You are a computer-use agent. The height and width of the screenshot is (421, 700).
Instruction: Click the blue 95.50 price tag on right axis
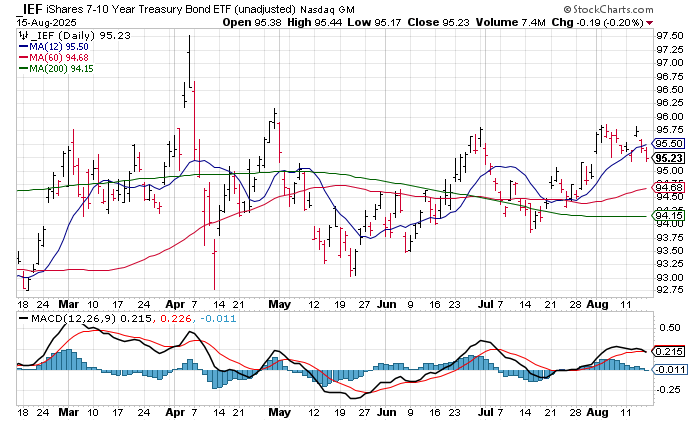click(x=667, y=144)
